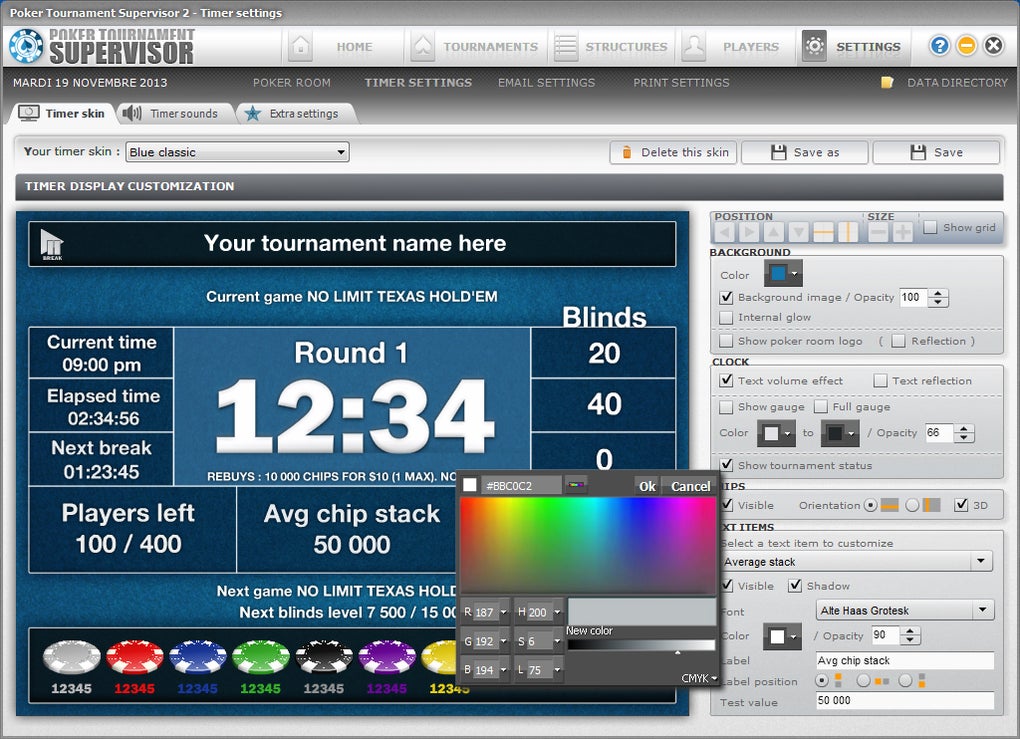Screen dimensions: 1020x739
Task: Open the L value dropdown arrow
Action: point(557,669)
